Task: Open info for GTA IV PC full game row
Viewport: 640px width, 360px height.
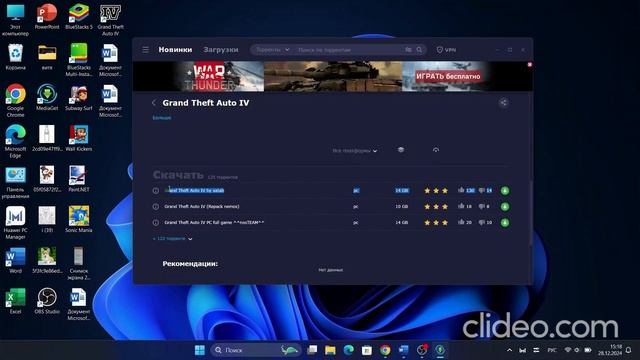Action: pyautogui.click(x=156, y=223)
